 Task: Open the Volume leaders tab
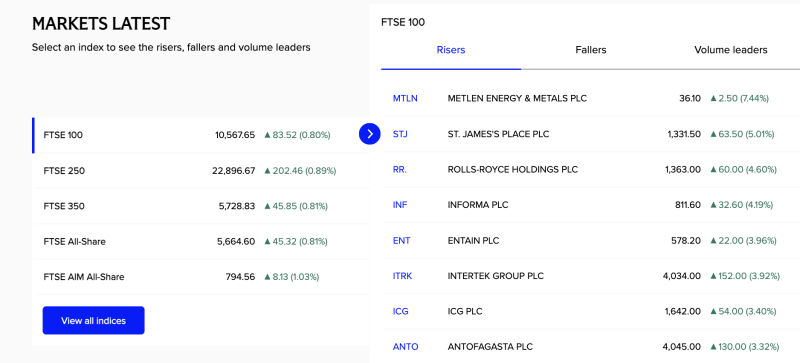(x=731, y=50)
